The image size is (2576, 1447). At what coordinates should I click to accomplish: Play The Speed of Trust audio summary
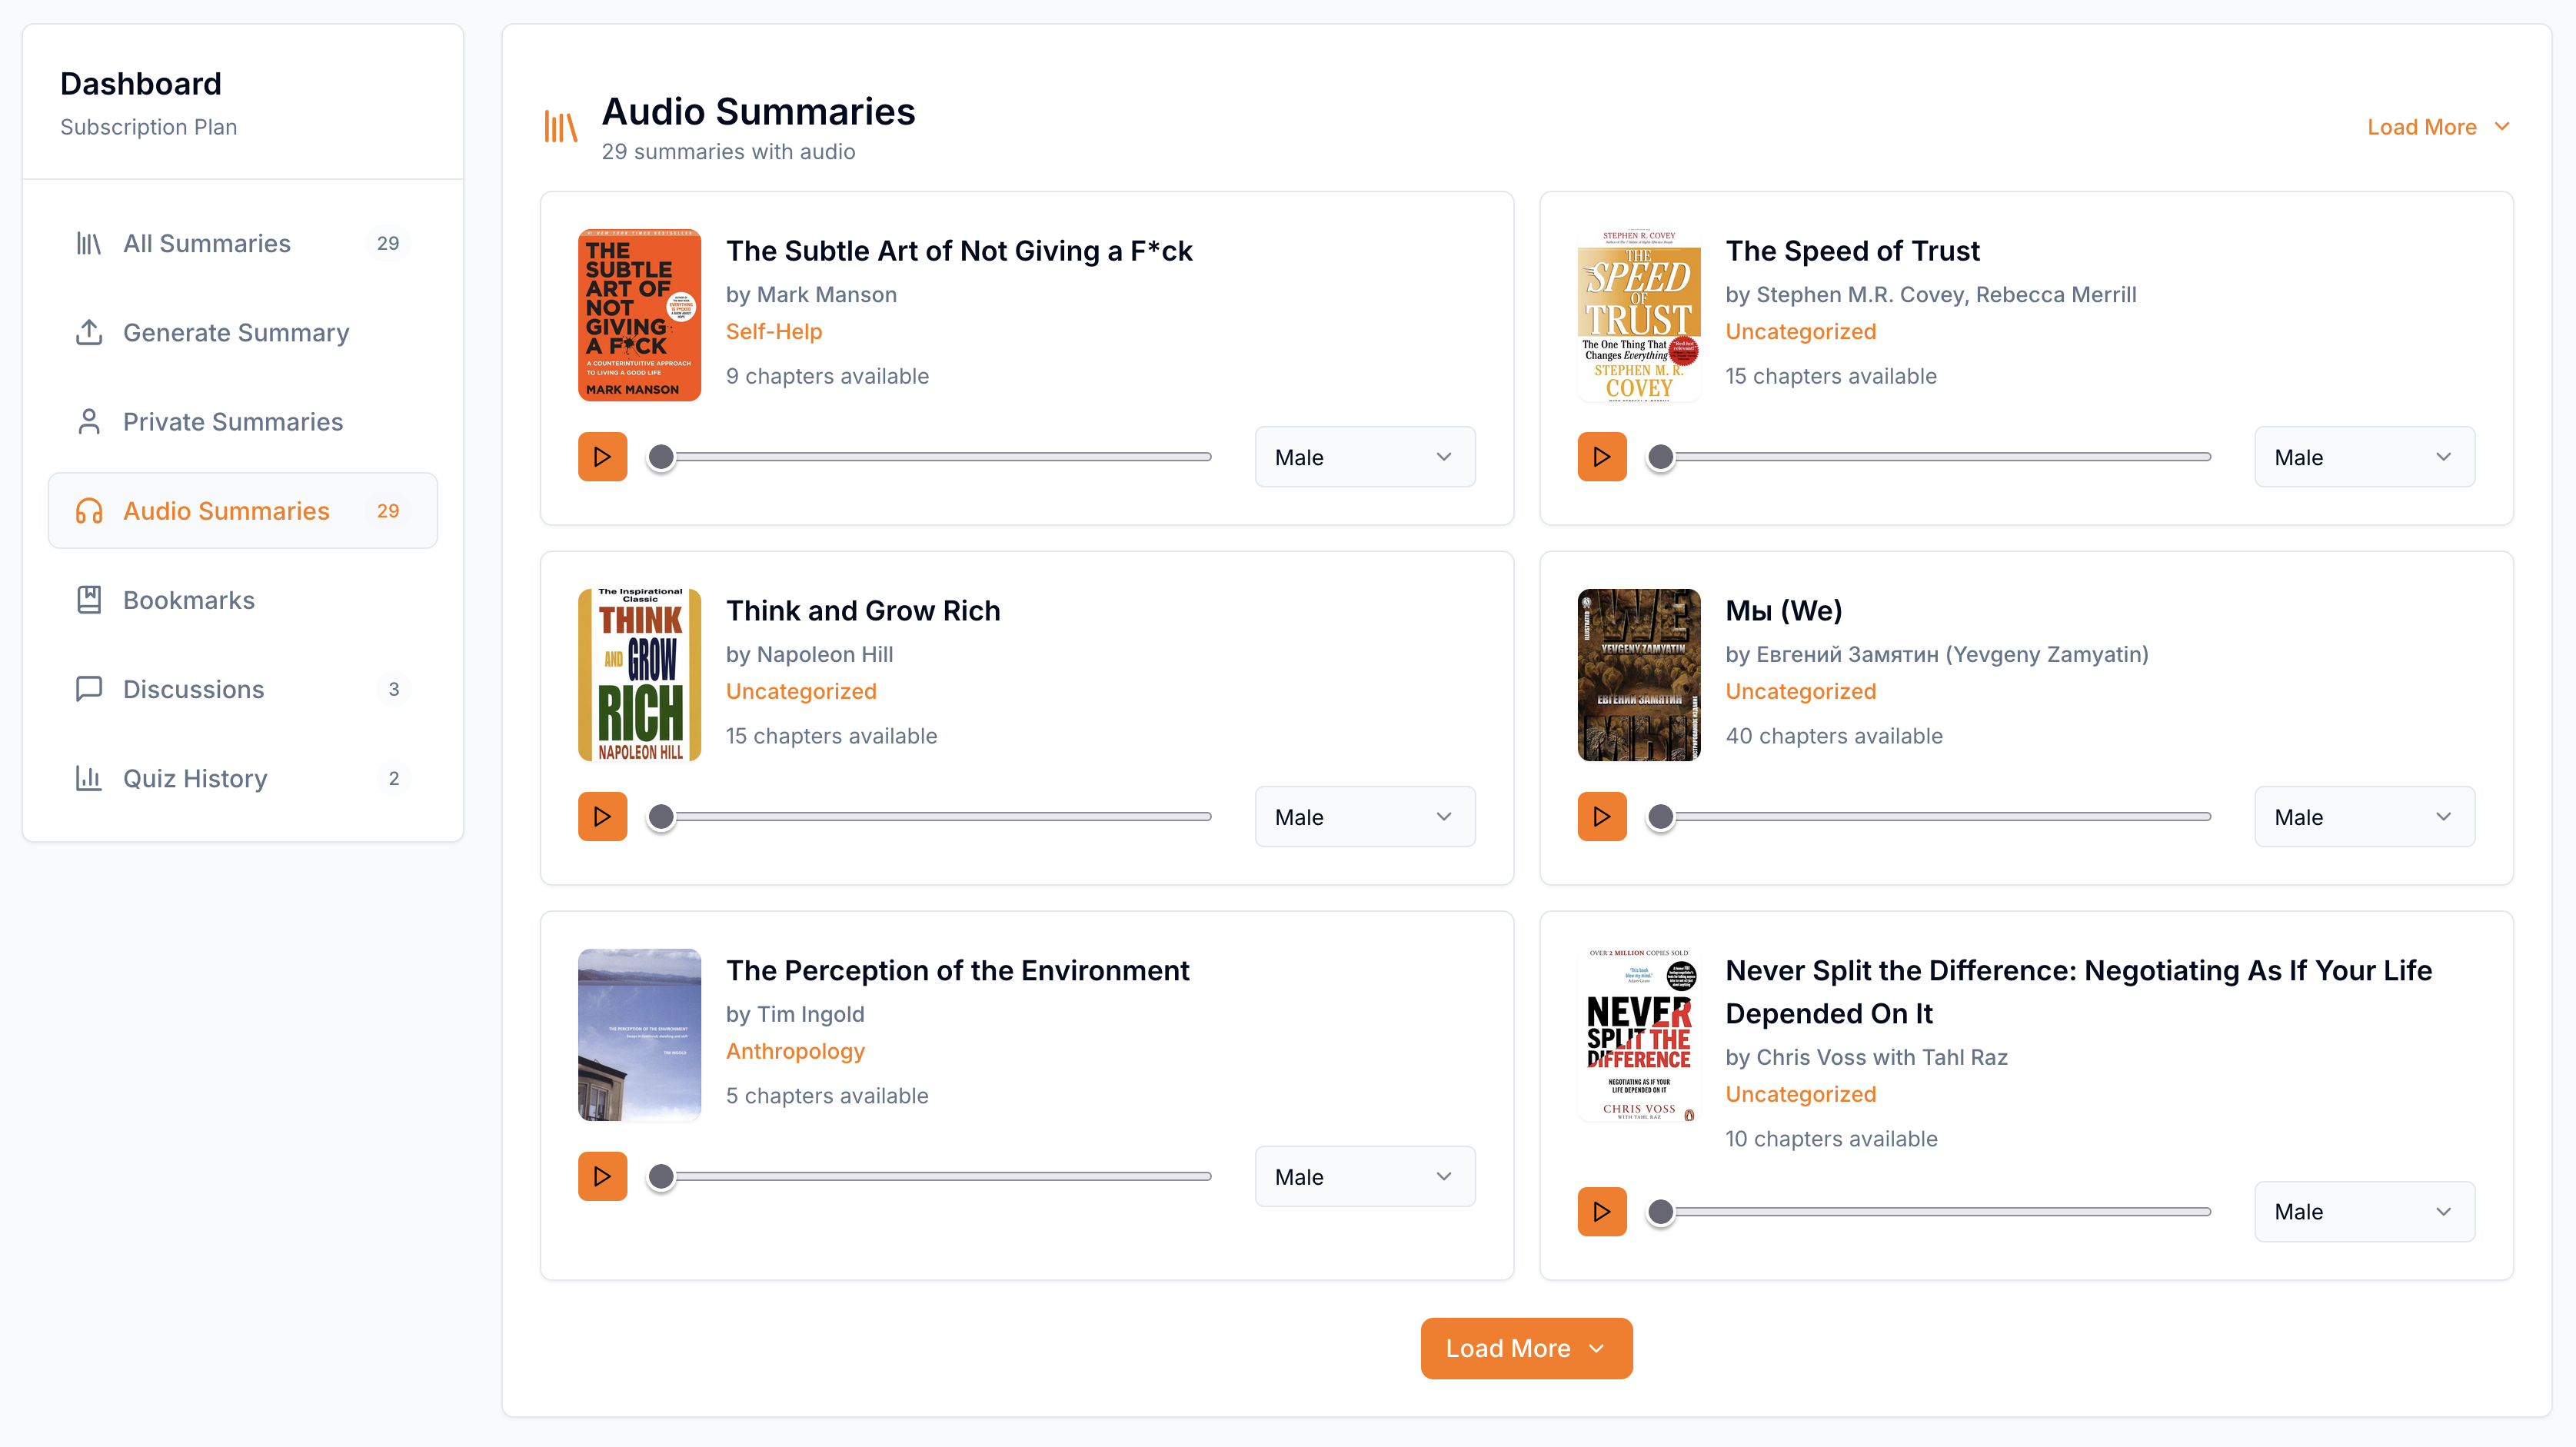[x=1601, y=457]
